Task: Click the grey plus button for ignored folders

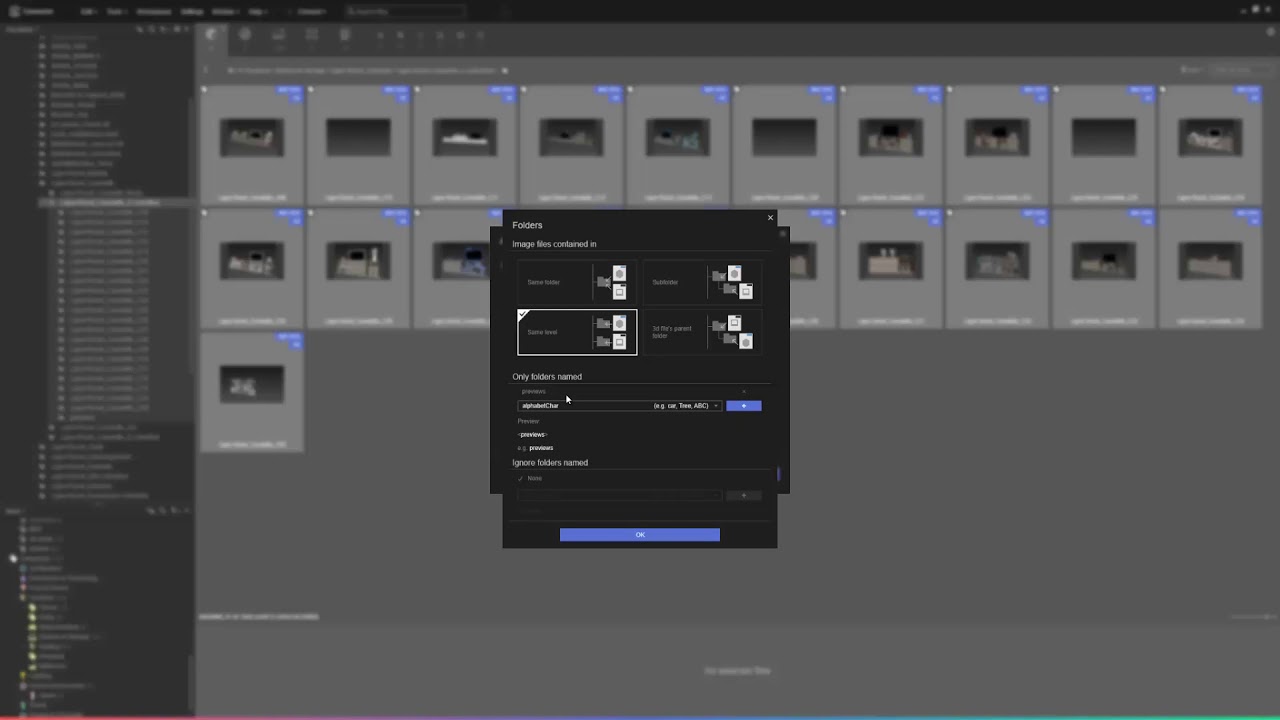Action: 743,495
